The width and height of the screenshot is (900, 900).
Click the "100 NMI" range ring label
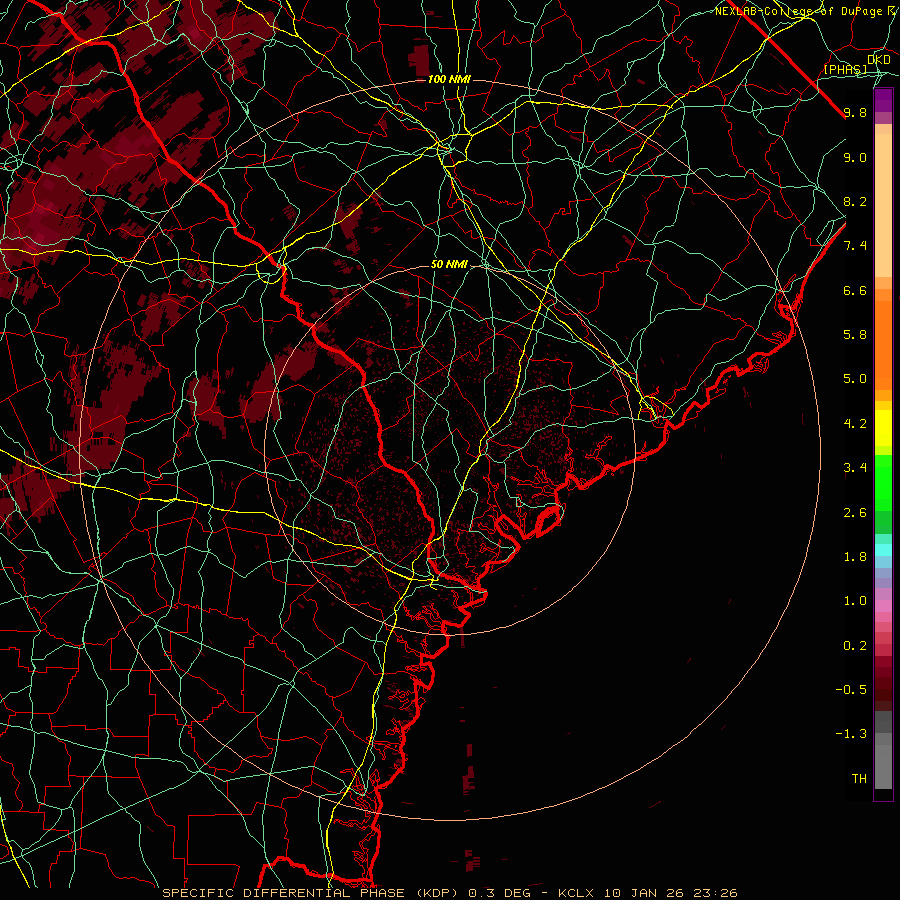tap(449, 79)
